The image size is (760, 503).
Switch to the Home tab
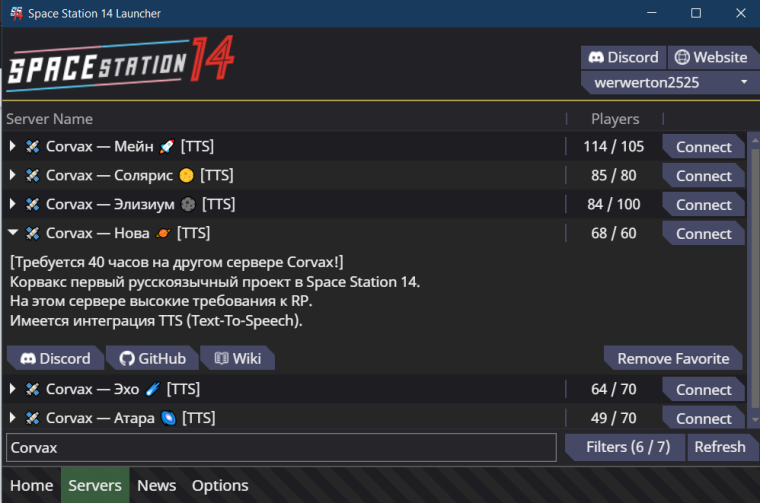(32, 486)
